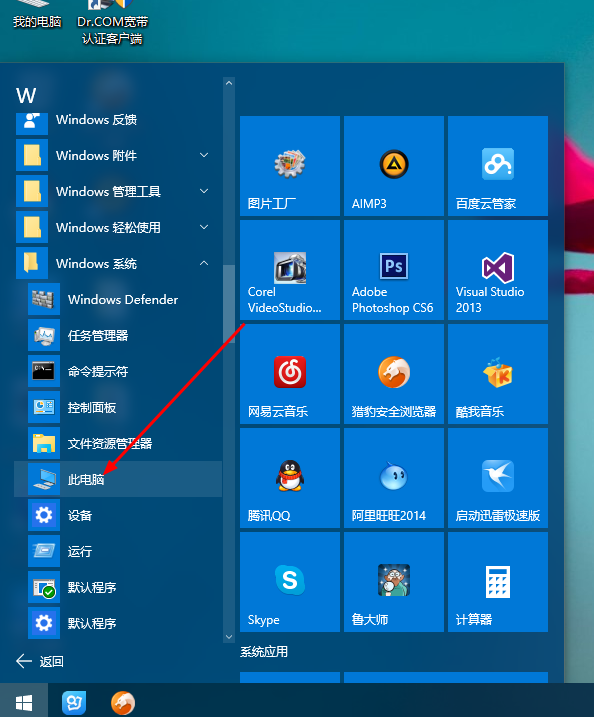
Task: Launch 文件资源管理器 file explorer
Action: point(118,443)
